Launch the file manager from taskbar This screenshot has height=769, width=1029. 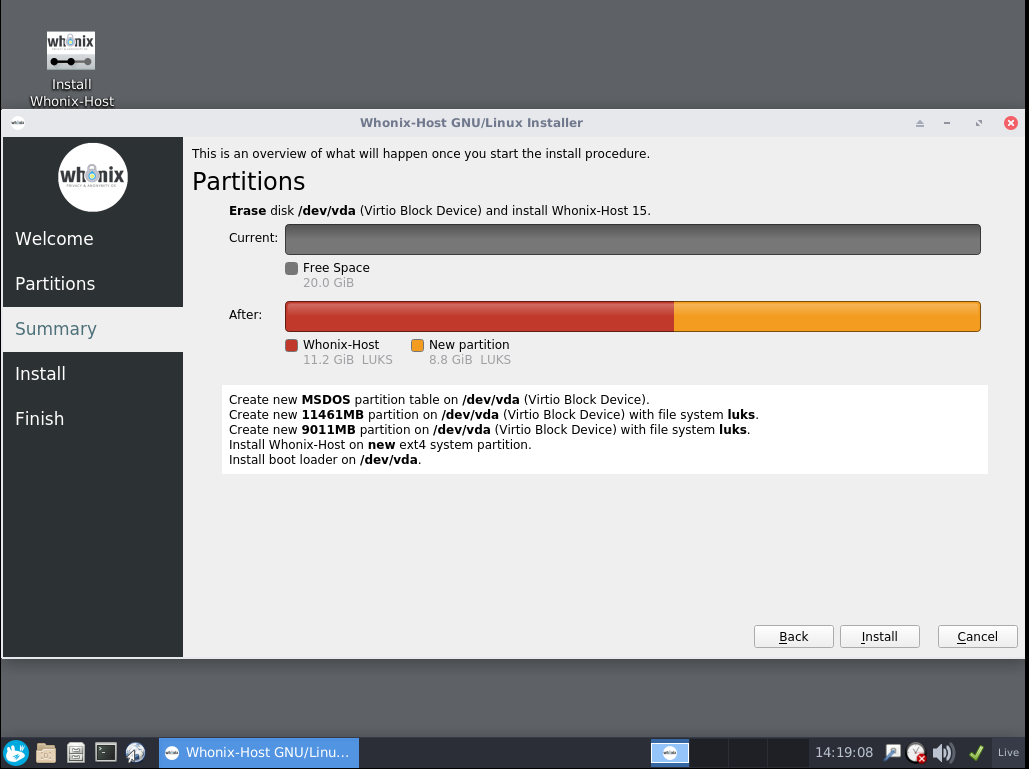46,753
